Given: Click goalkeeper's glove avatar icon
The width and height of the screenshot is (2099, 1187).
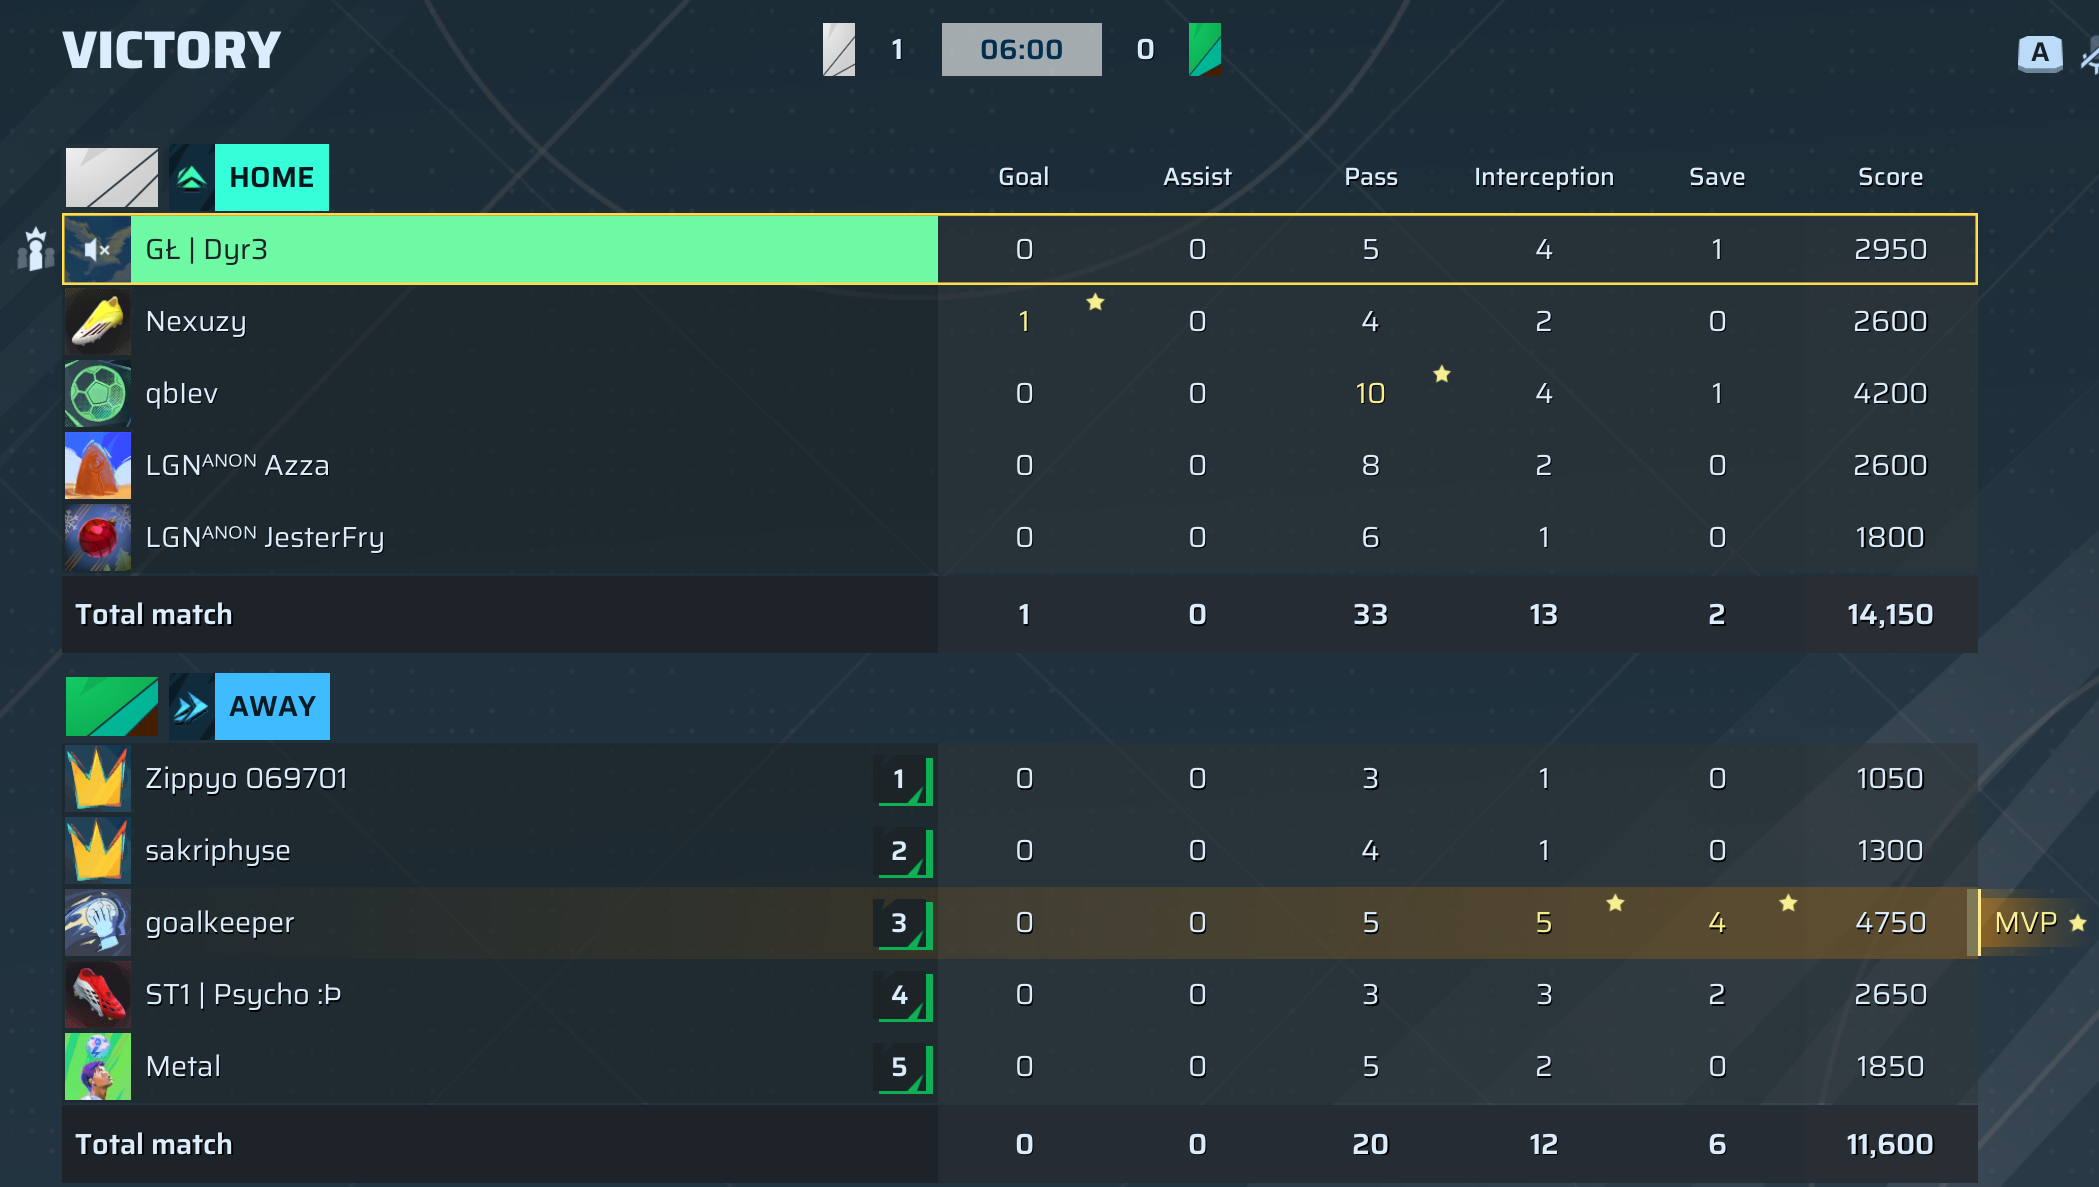Looking at the screenshot, I should coord(98,922).
